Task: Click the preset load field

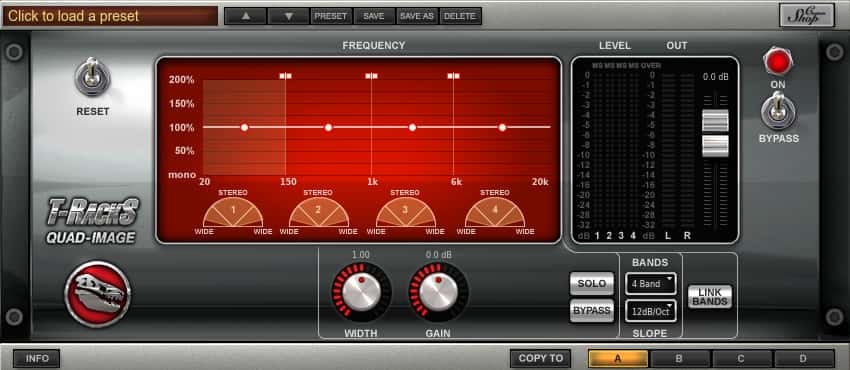Action: [x=110, y=16]
